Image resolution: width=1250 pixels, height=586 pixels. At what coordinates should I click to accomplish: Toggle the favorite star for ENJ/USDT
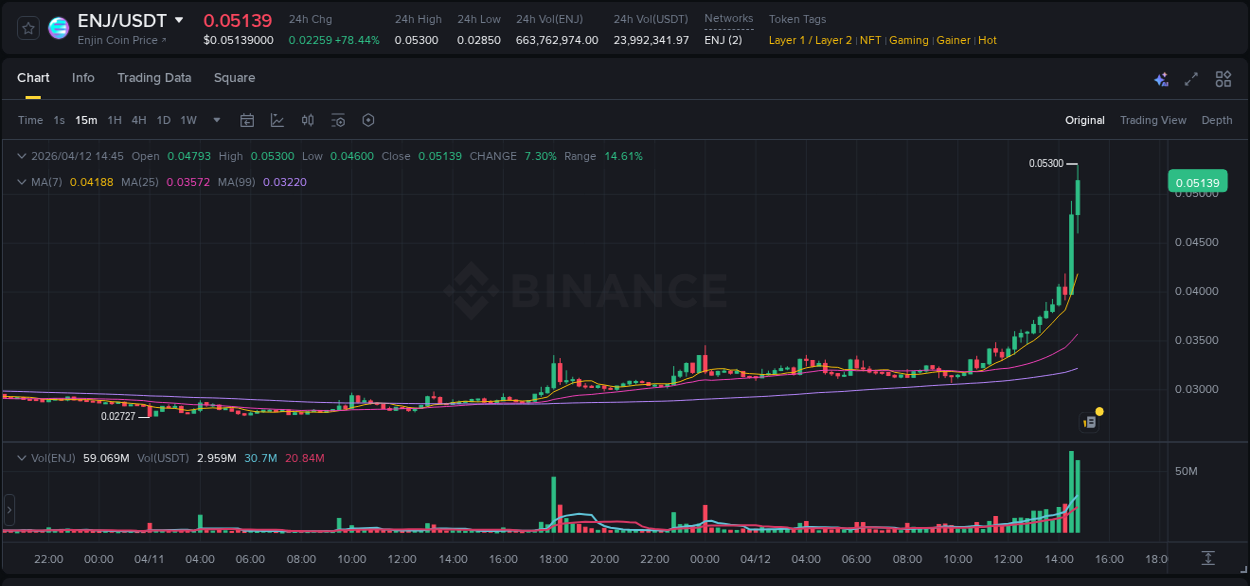tap(27, 27)
